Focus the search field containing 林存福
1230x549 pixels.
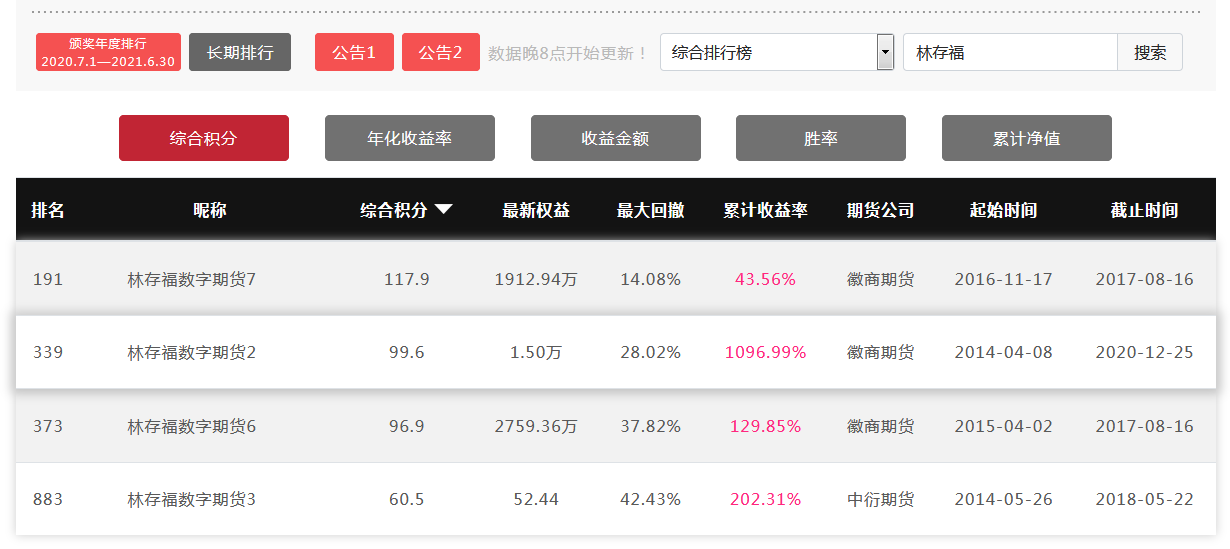[1010, 52]
